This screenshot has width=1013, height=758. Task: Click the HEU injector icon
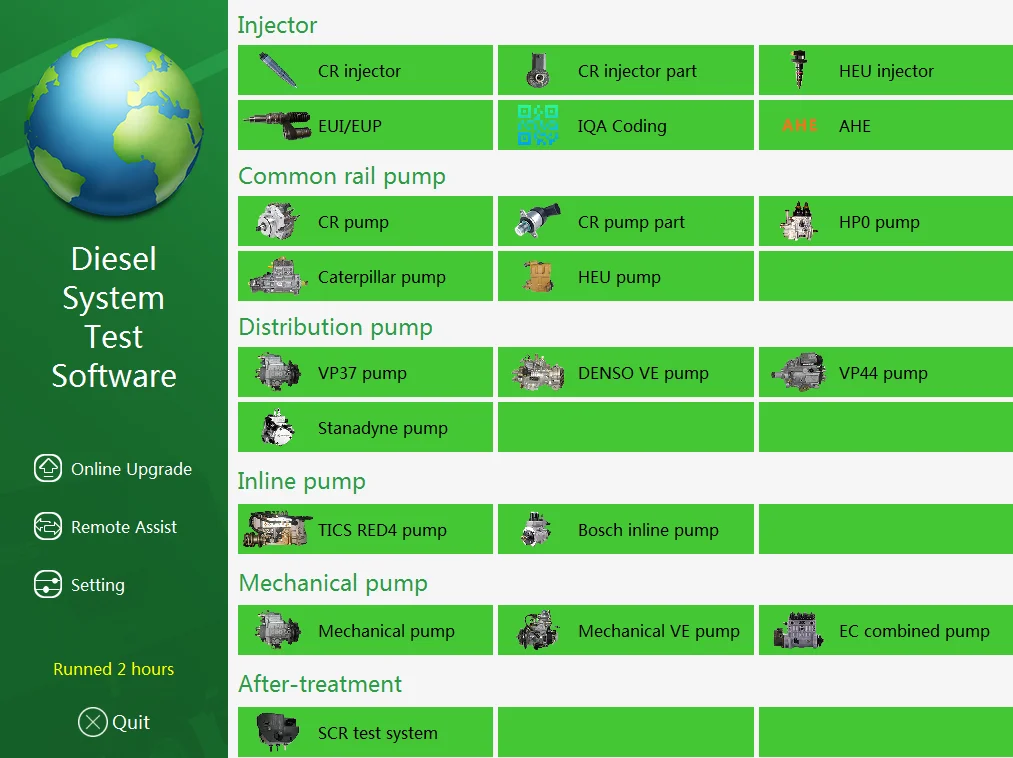pyautogui.click(x=799, y=70)
